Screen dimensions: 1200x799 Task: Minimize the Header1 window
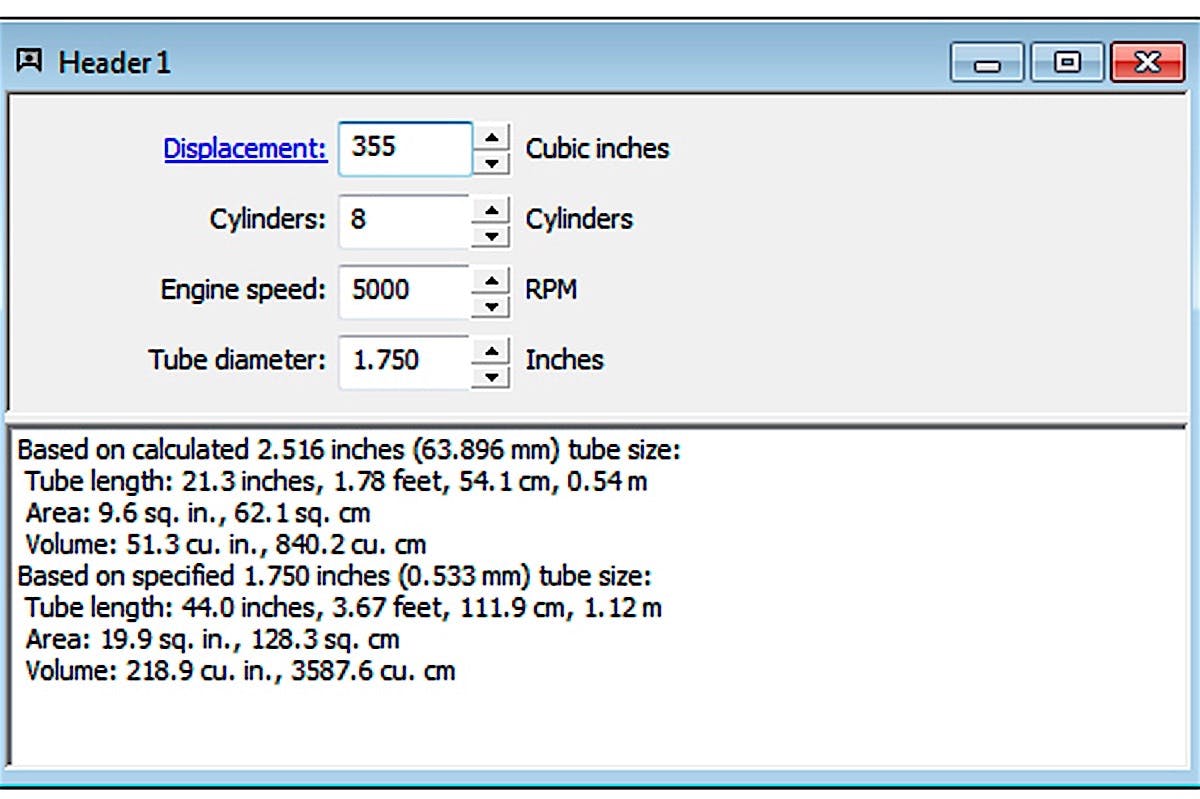[987, 64]
